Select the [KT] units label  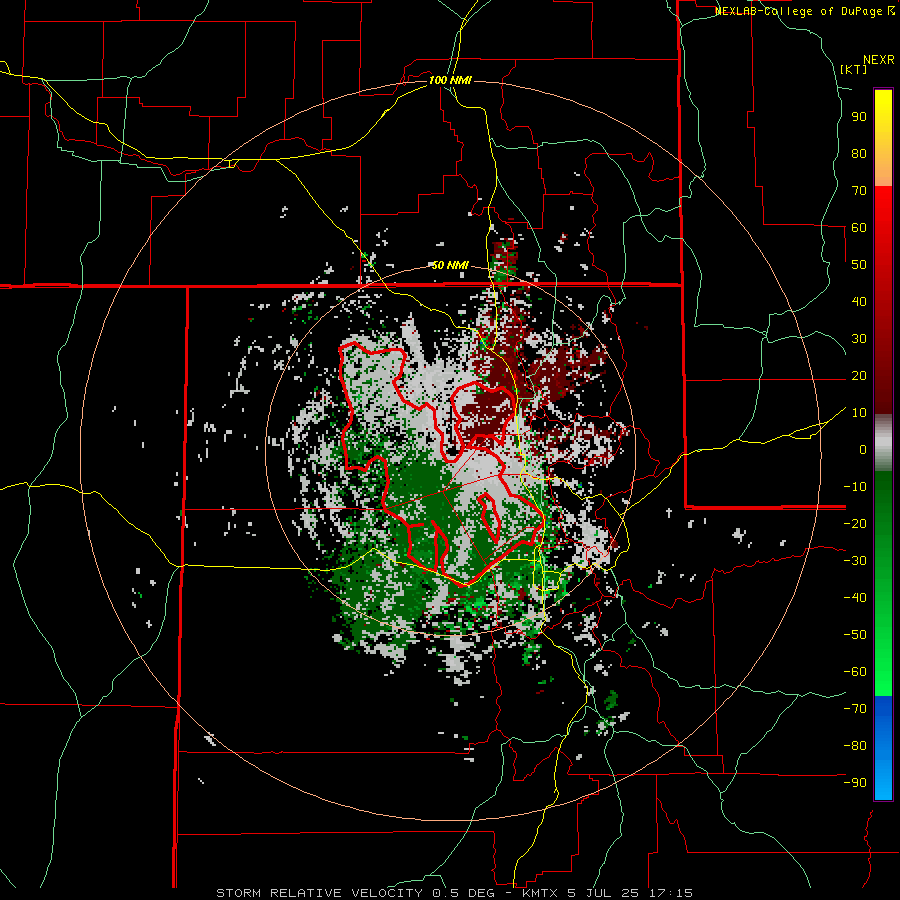[x=854, y=69]
